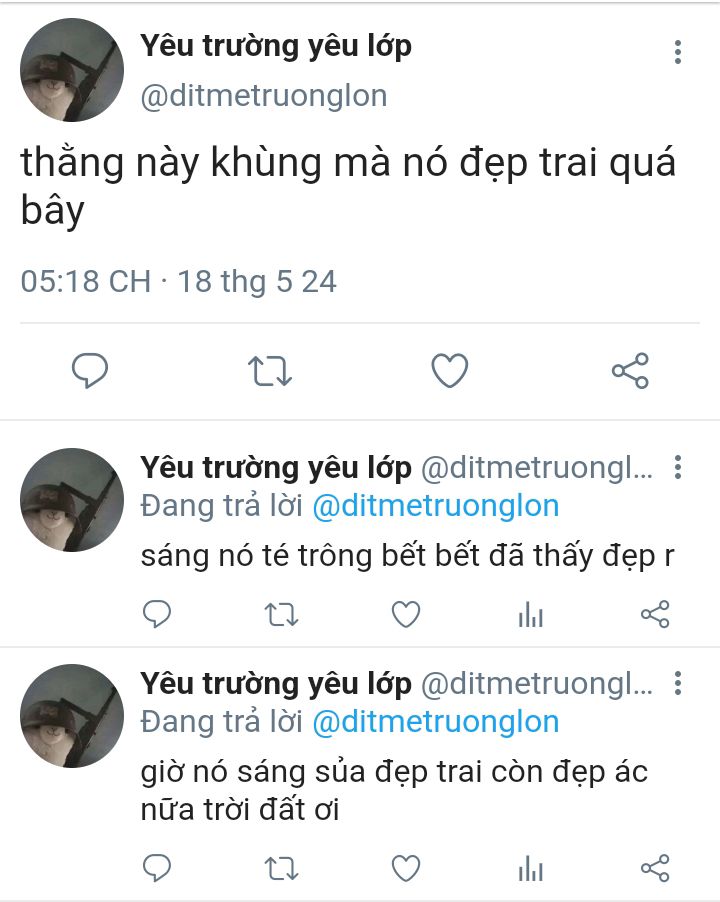The width and height of the screenshot is (720, 902).
Task: Retweet the 'sáng nó té' tweet
Action: click(x=281, y=614)
